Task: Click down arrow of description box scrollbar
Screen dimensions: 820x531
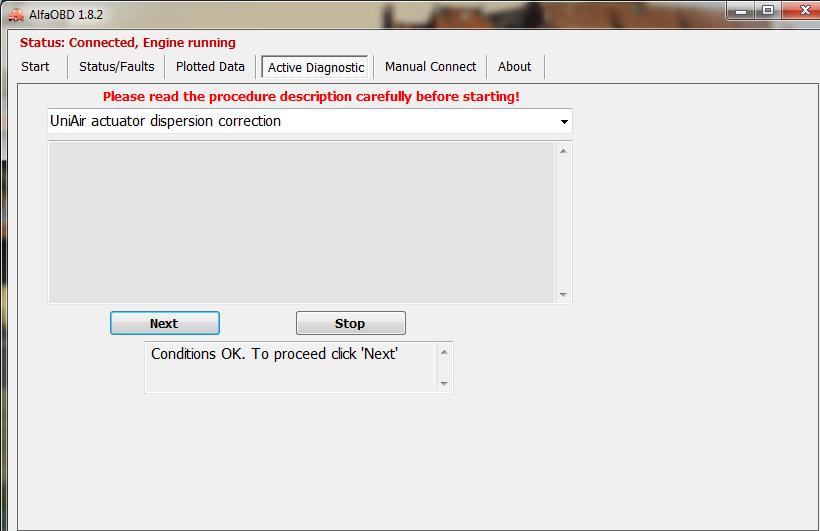Action: (563, 295)
